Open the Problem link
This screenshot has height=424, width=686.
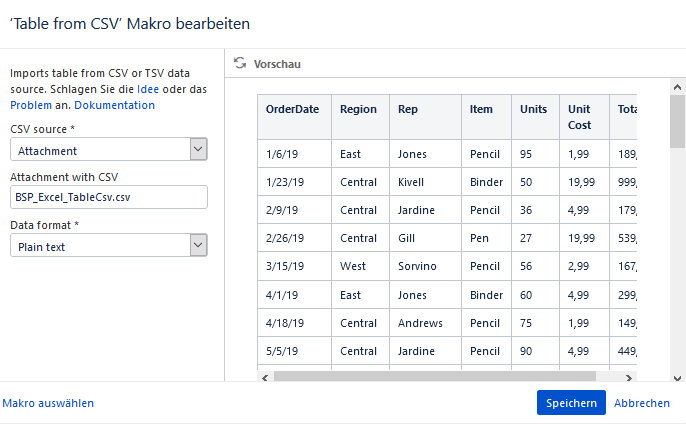(31, 105)
